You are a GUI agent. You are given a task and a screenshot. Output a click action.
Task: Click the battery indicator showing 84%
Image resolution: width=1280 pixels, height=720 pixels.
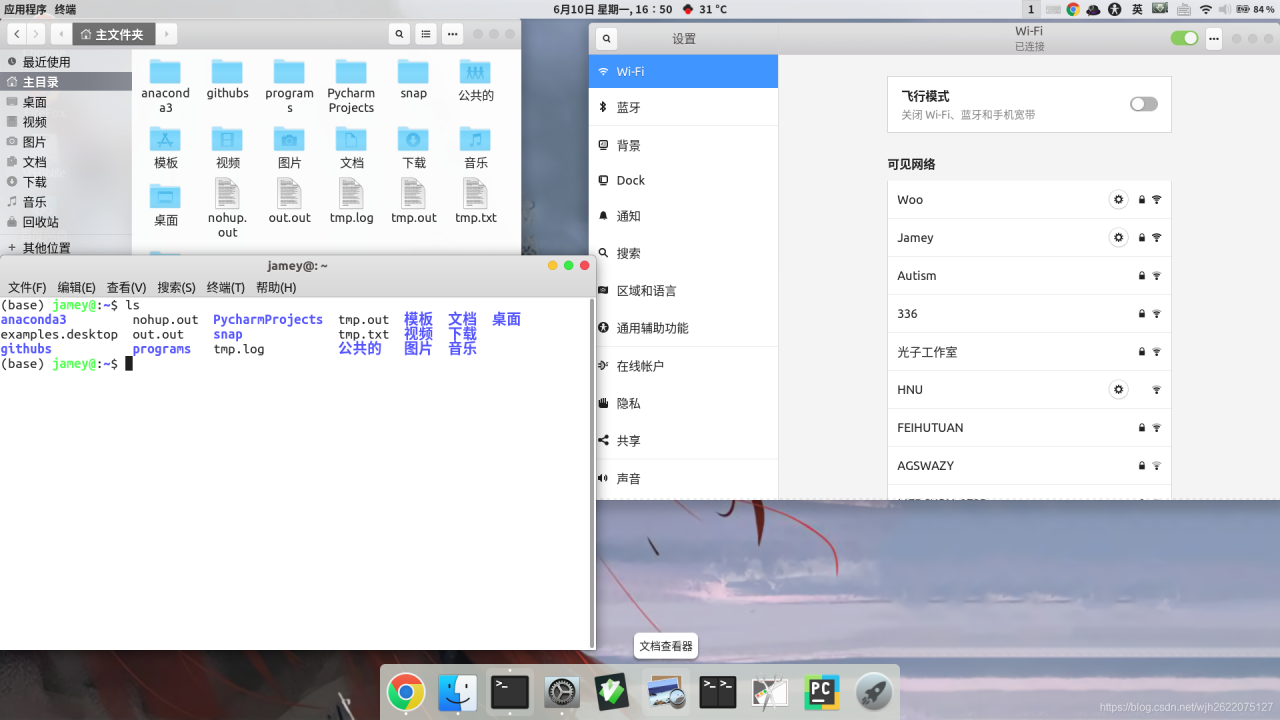pyautogui.click(x=1256, y=9)
